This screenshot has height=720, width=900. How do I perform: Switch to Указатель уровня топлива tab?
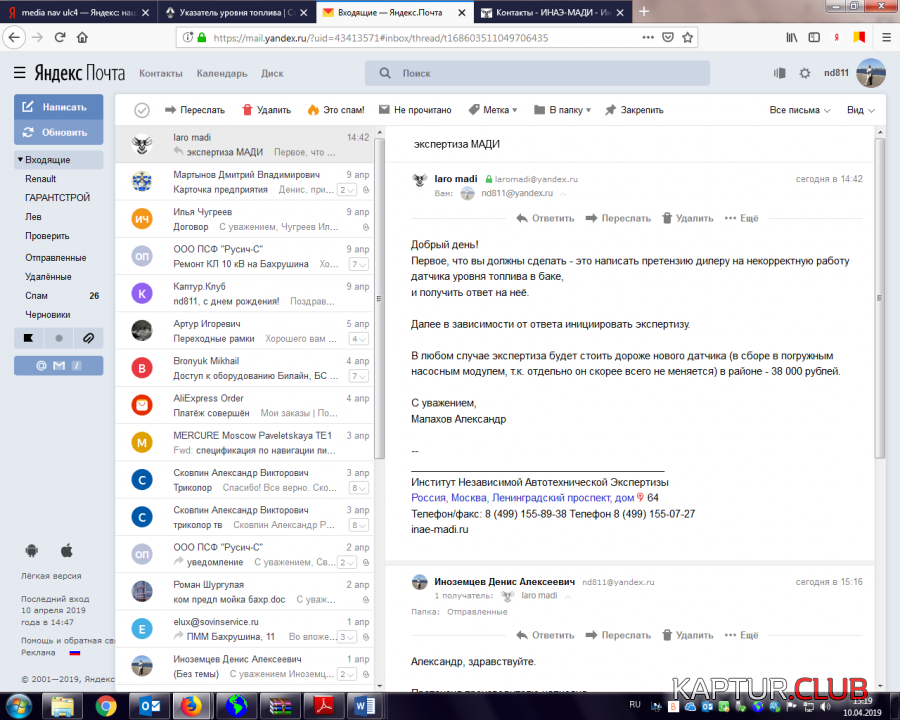(237, 12)
